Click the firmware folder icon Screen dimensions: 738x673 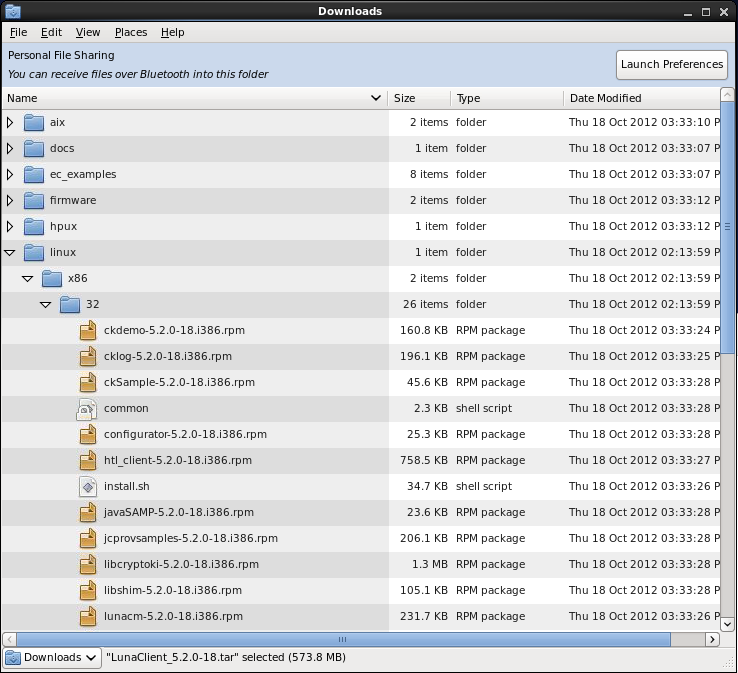(35, 200)
